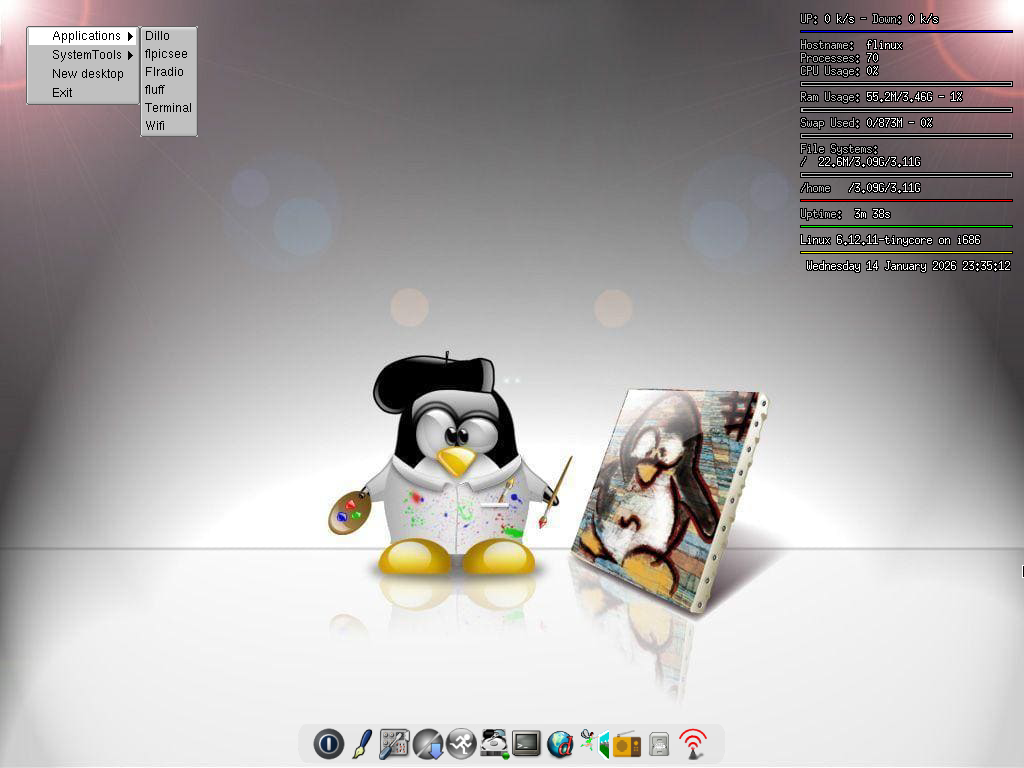
Task: Launch flpicsee fairy picture icon
Action: [x=594, y=744]
